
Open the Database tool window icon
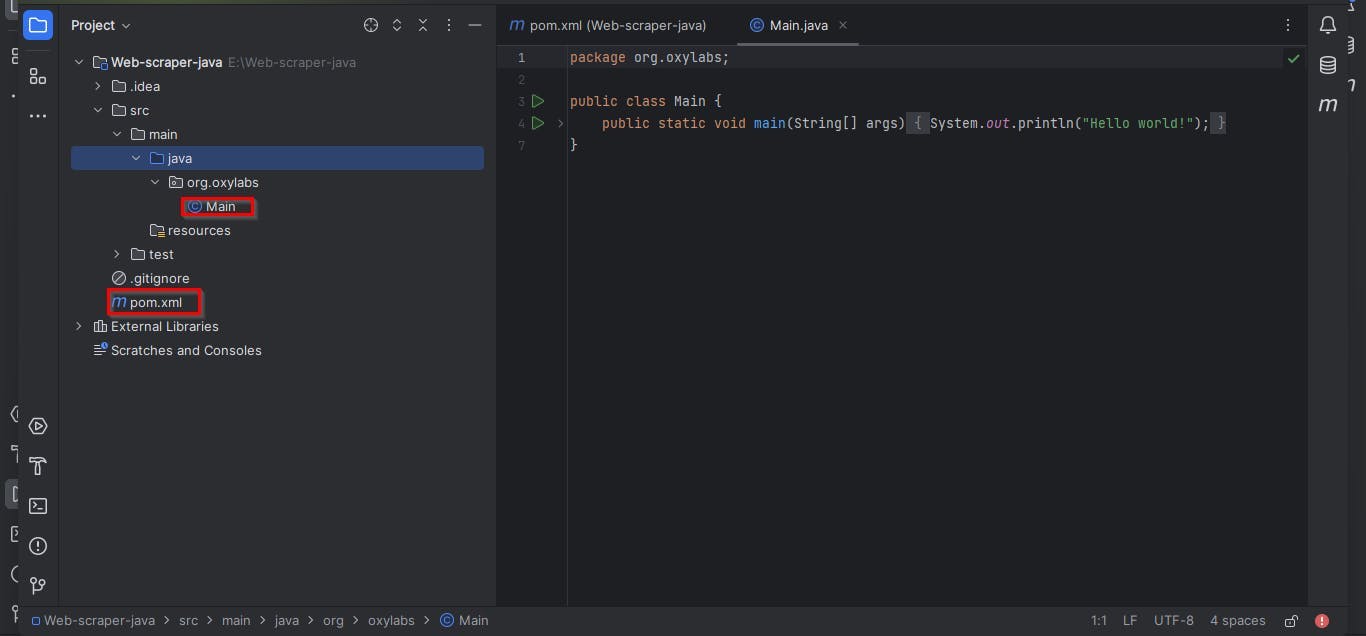point(1328,65)
